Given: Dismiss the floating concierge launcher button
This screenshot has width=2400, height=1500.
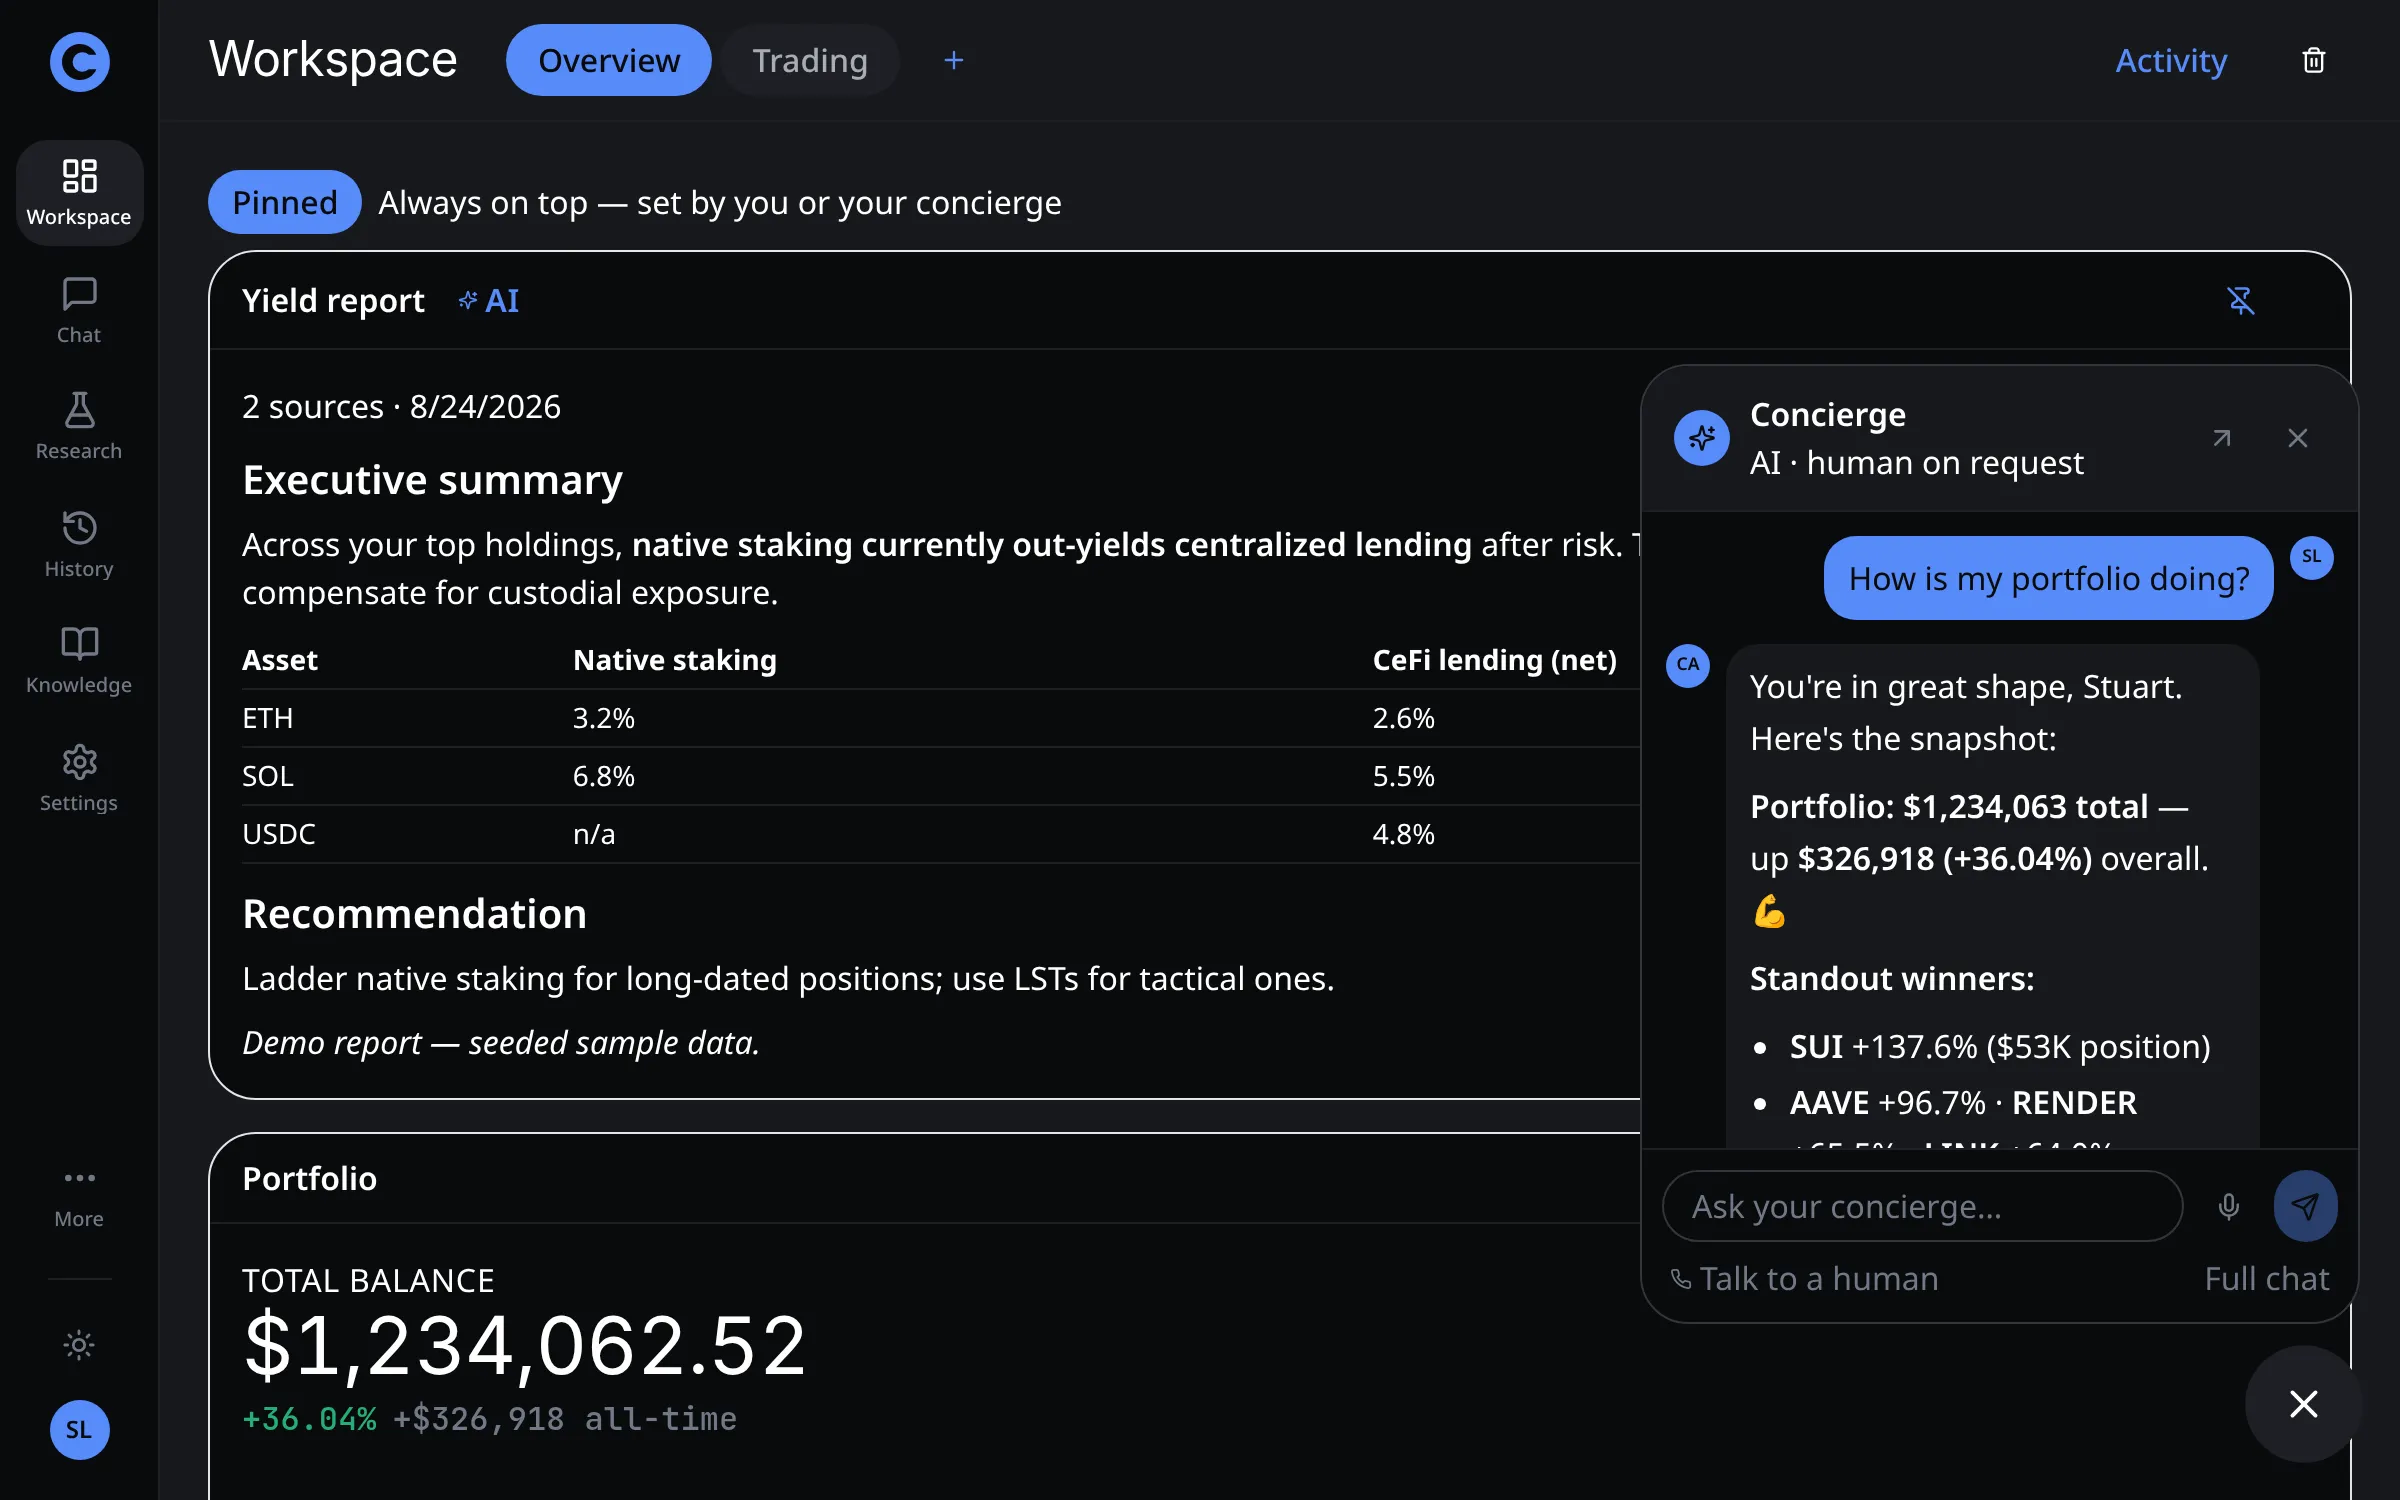Looking at the screenshot, I should tap(2304, 1404).
